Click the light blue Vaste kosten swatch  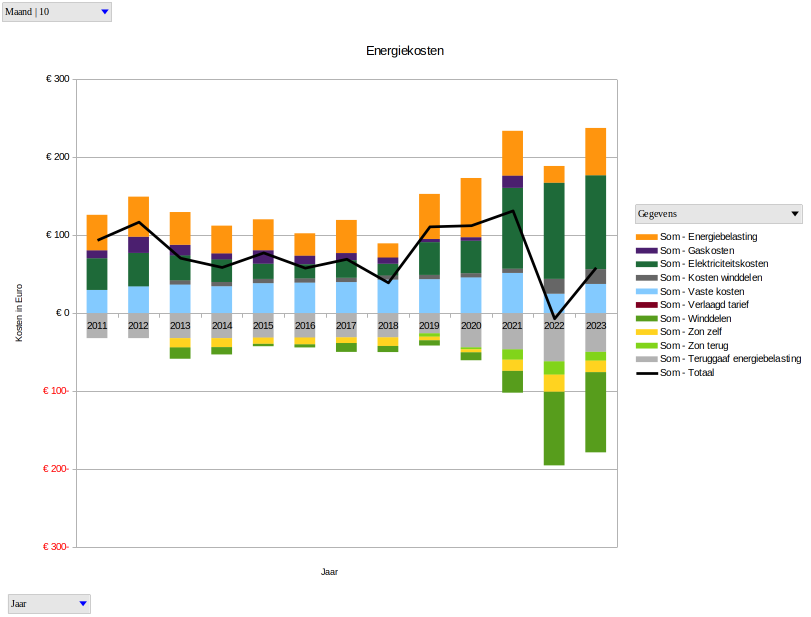tap(646, 291)
